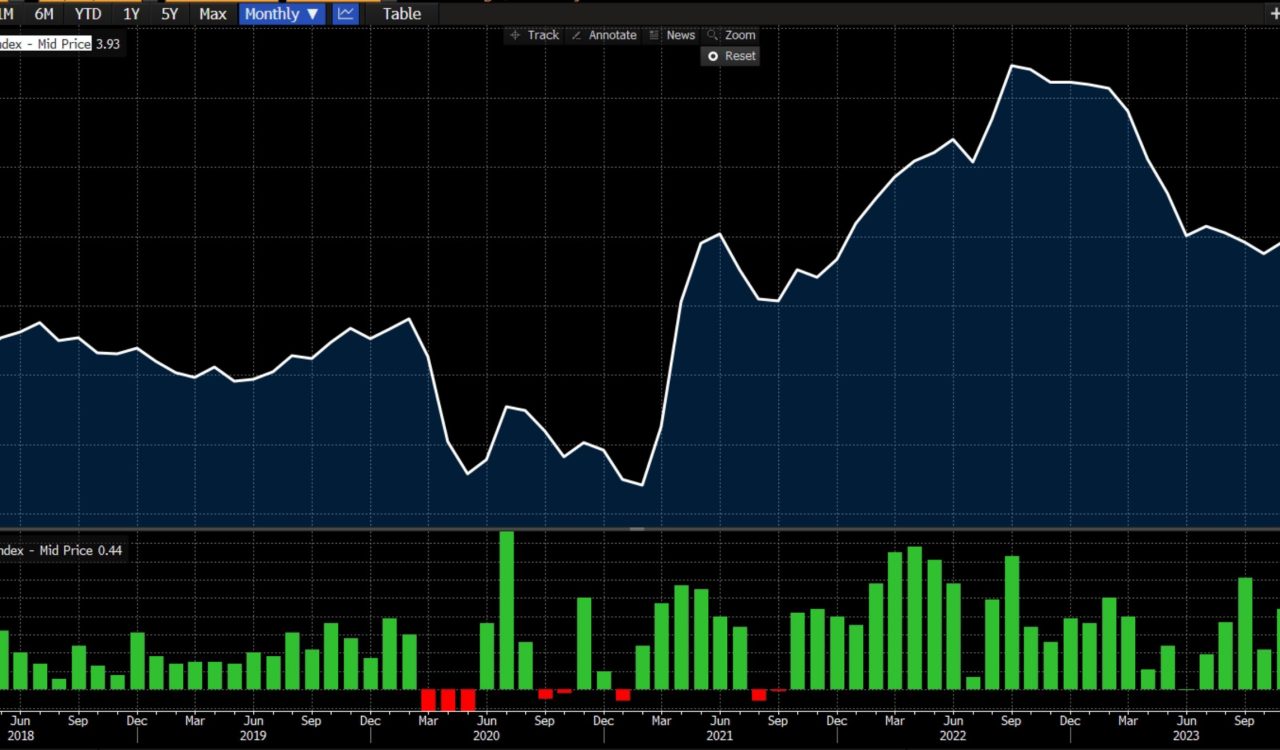Select the 6M time range

[x=44, y=14]
